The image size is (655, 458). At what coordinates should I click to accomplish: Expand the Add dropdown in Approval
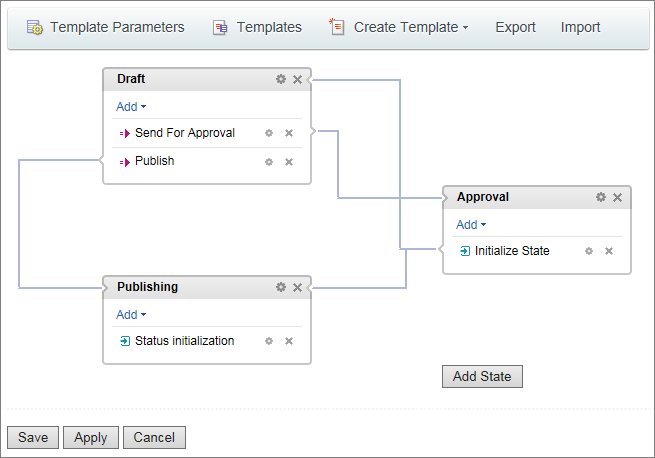tap(471, 225)
